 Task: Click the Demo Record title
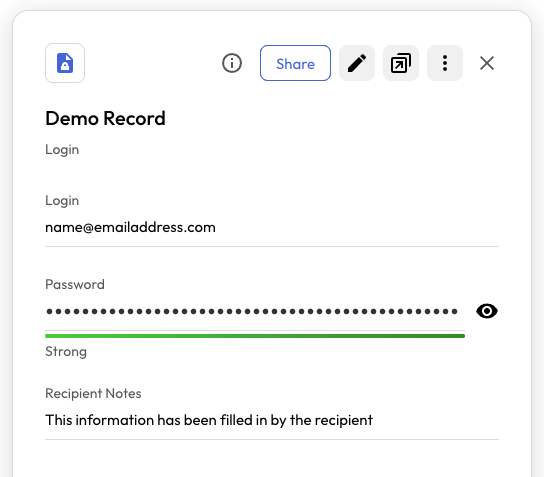point(105,118)
